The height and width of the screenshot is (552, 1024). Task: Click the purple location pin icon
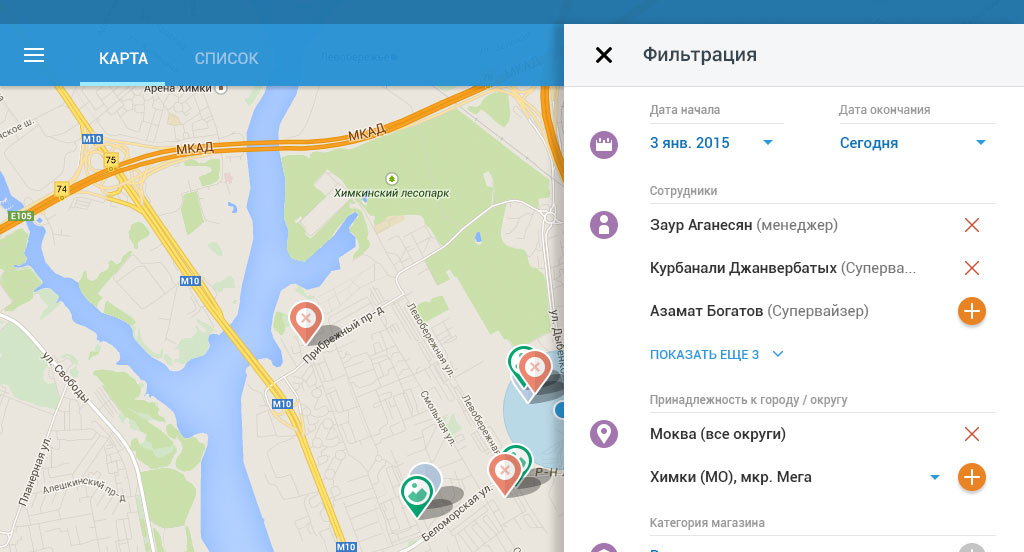click(604, 434)
